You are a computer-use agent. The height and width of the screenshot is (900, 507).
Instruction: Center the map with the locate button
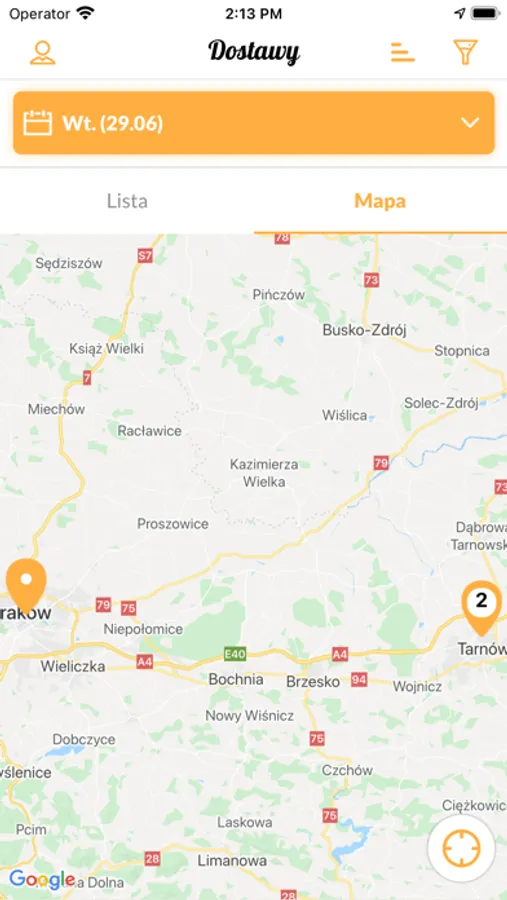(x=461, y=848)
